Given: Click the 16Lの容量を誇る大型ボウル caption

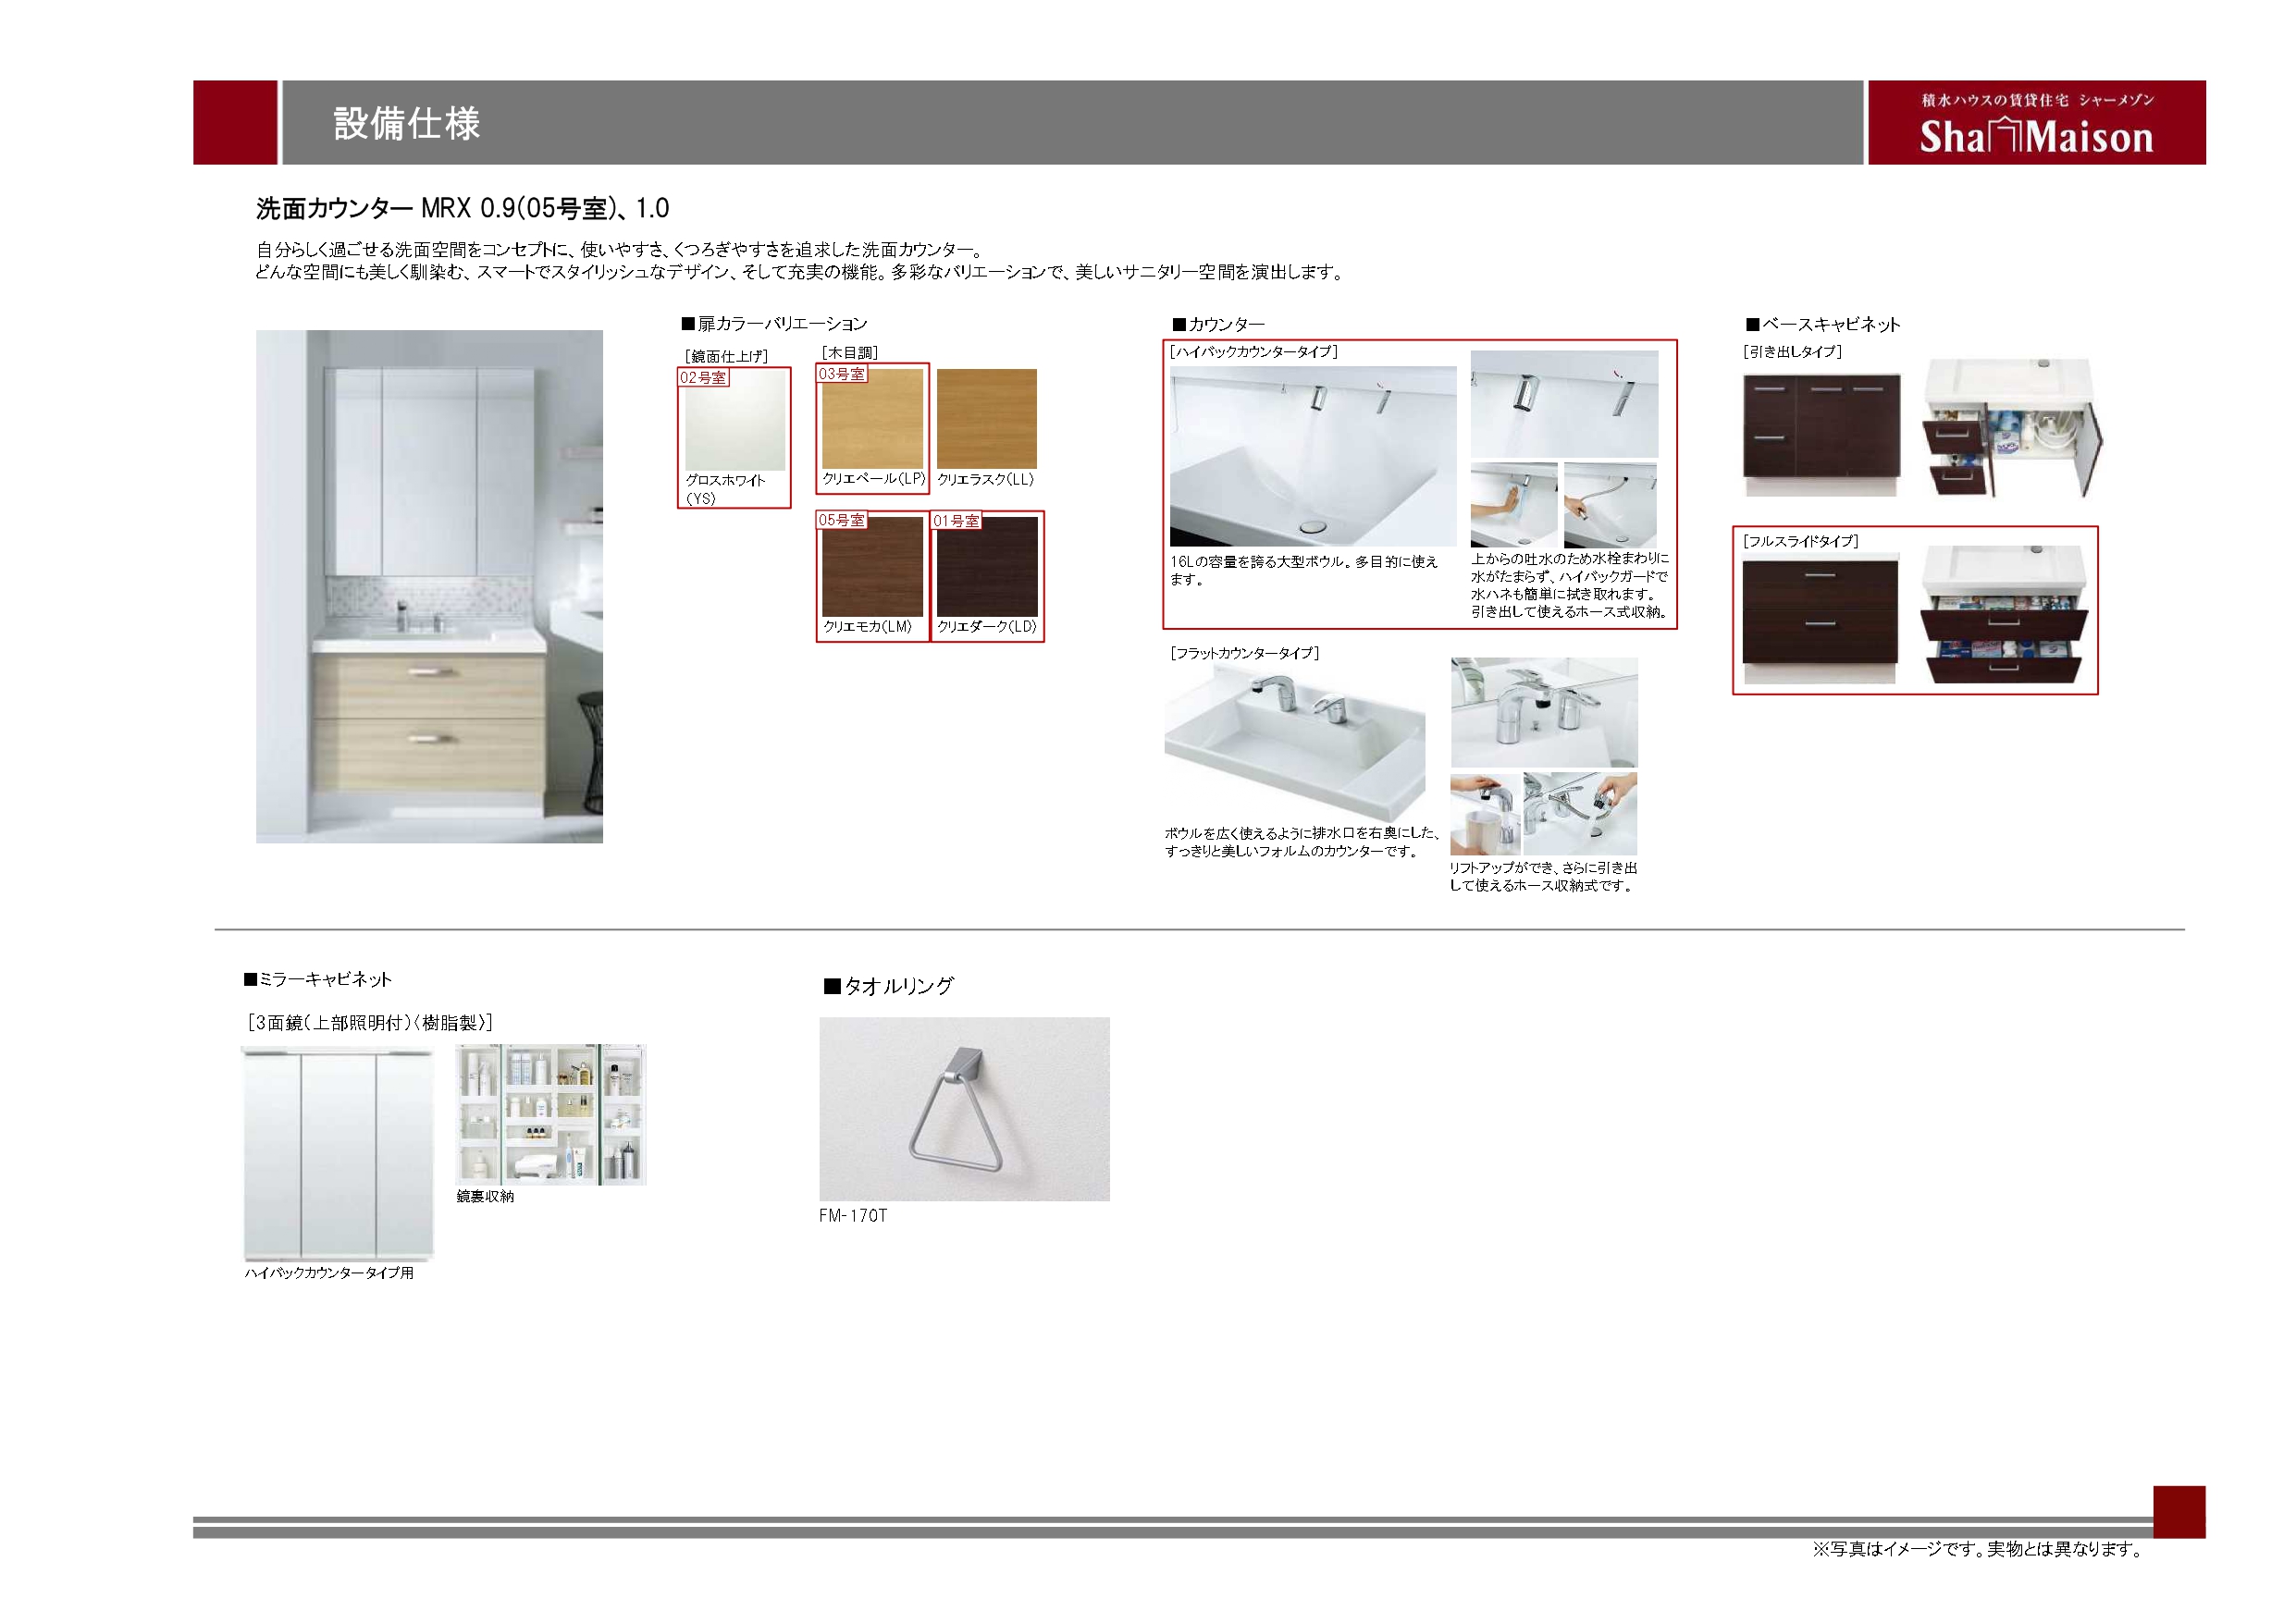Looking at the screenshot, I should [x=1304, y=570].
